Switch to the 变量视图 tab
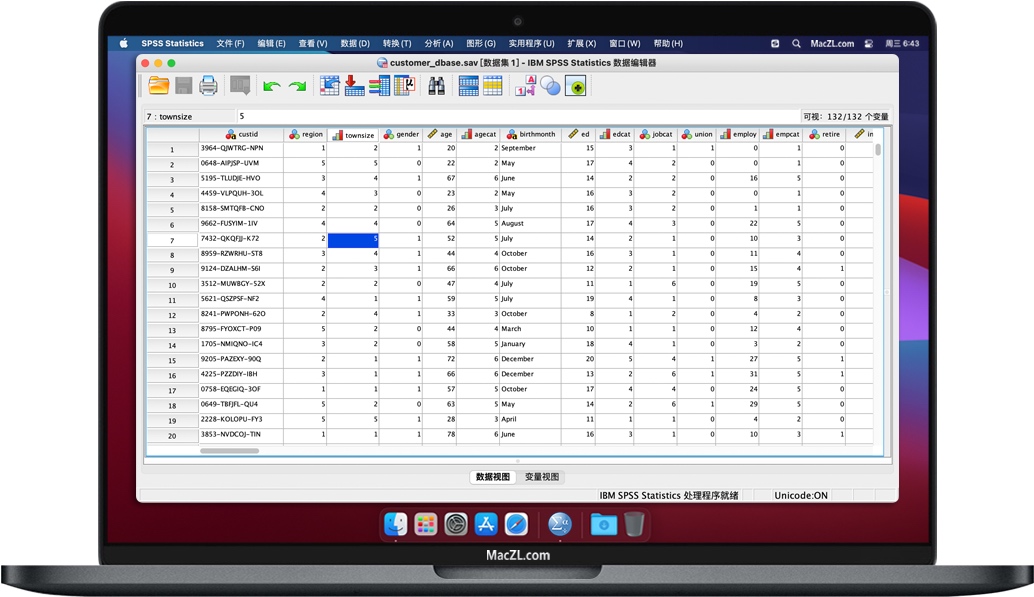The image size is (1034, 597). 542,477
